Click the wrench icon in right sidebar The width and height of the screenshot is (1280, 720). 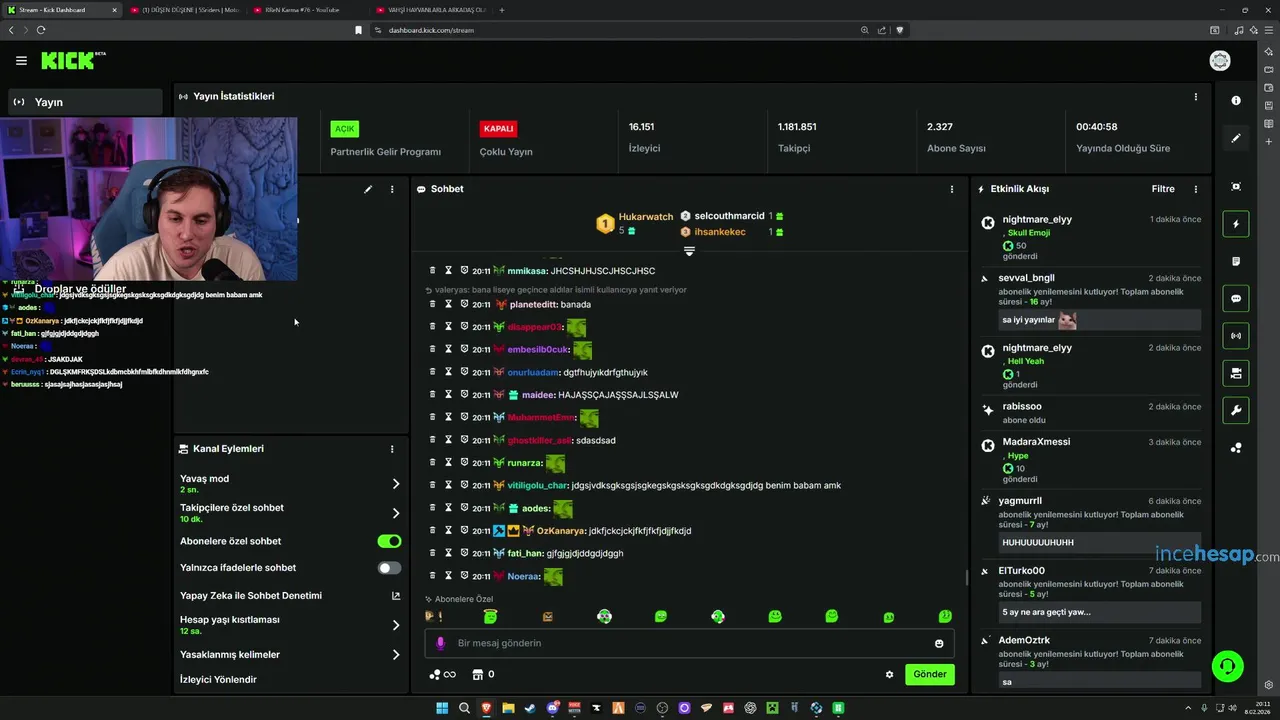1236,410
